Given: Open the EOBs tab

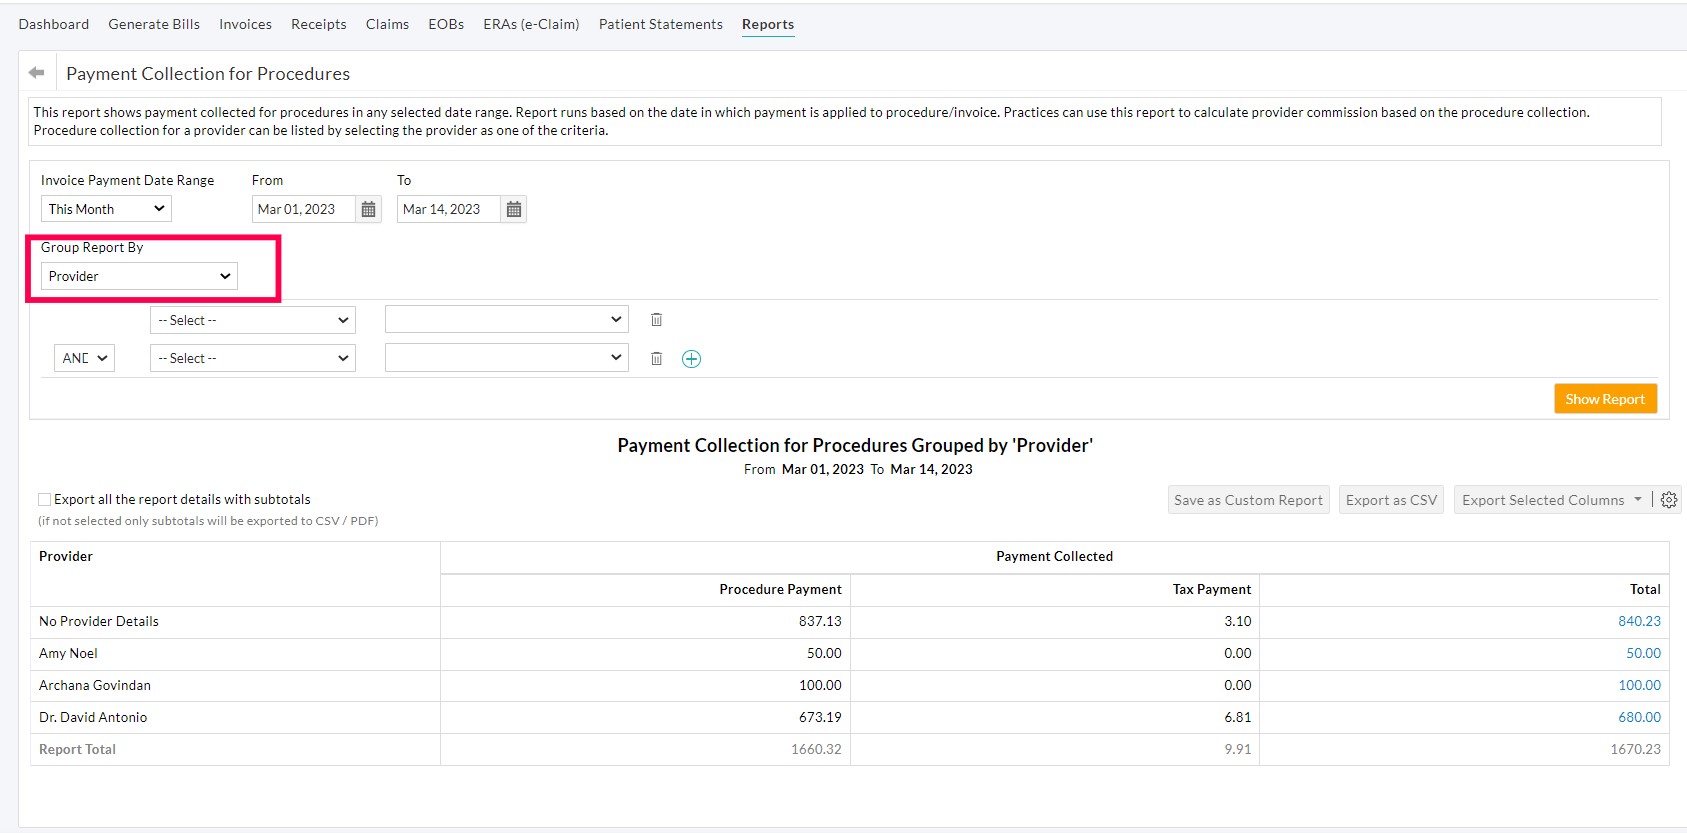Looking at the screenshot, I should point(446,24).
